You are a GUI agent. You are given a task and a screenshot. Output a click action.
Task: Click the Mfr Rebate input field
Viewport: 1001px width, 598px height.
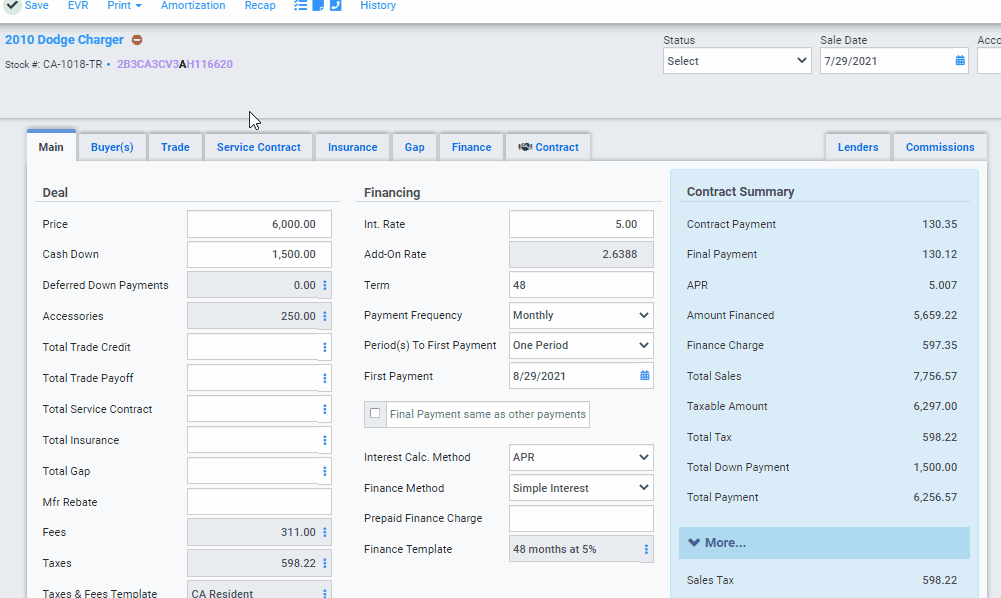[x=259, y=502]
